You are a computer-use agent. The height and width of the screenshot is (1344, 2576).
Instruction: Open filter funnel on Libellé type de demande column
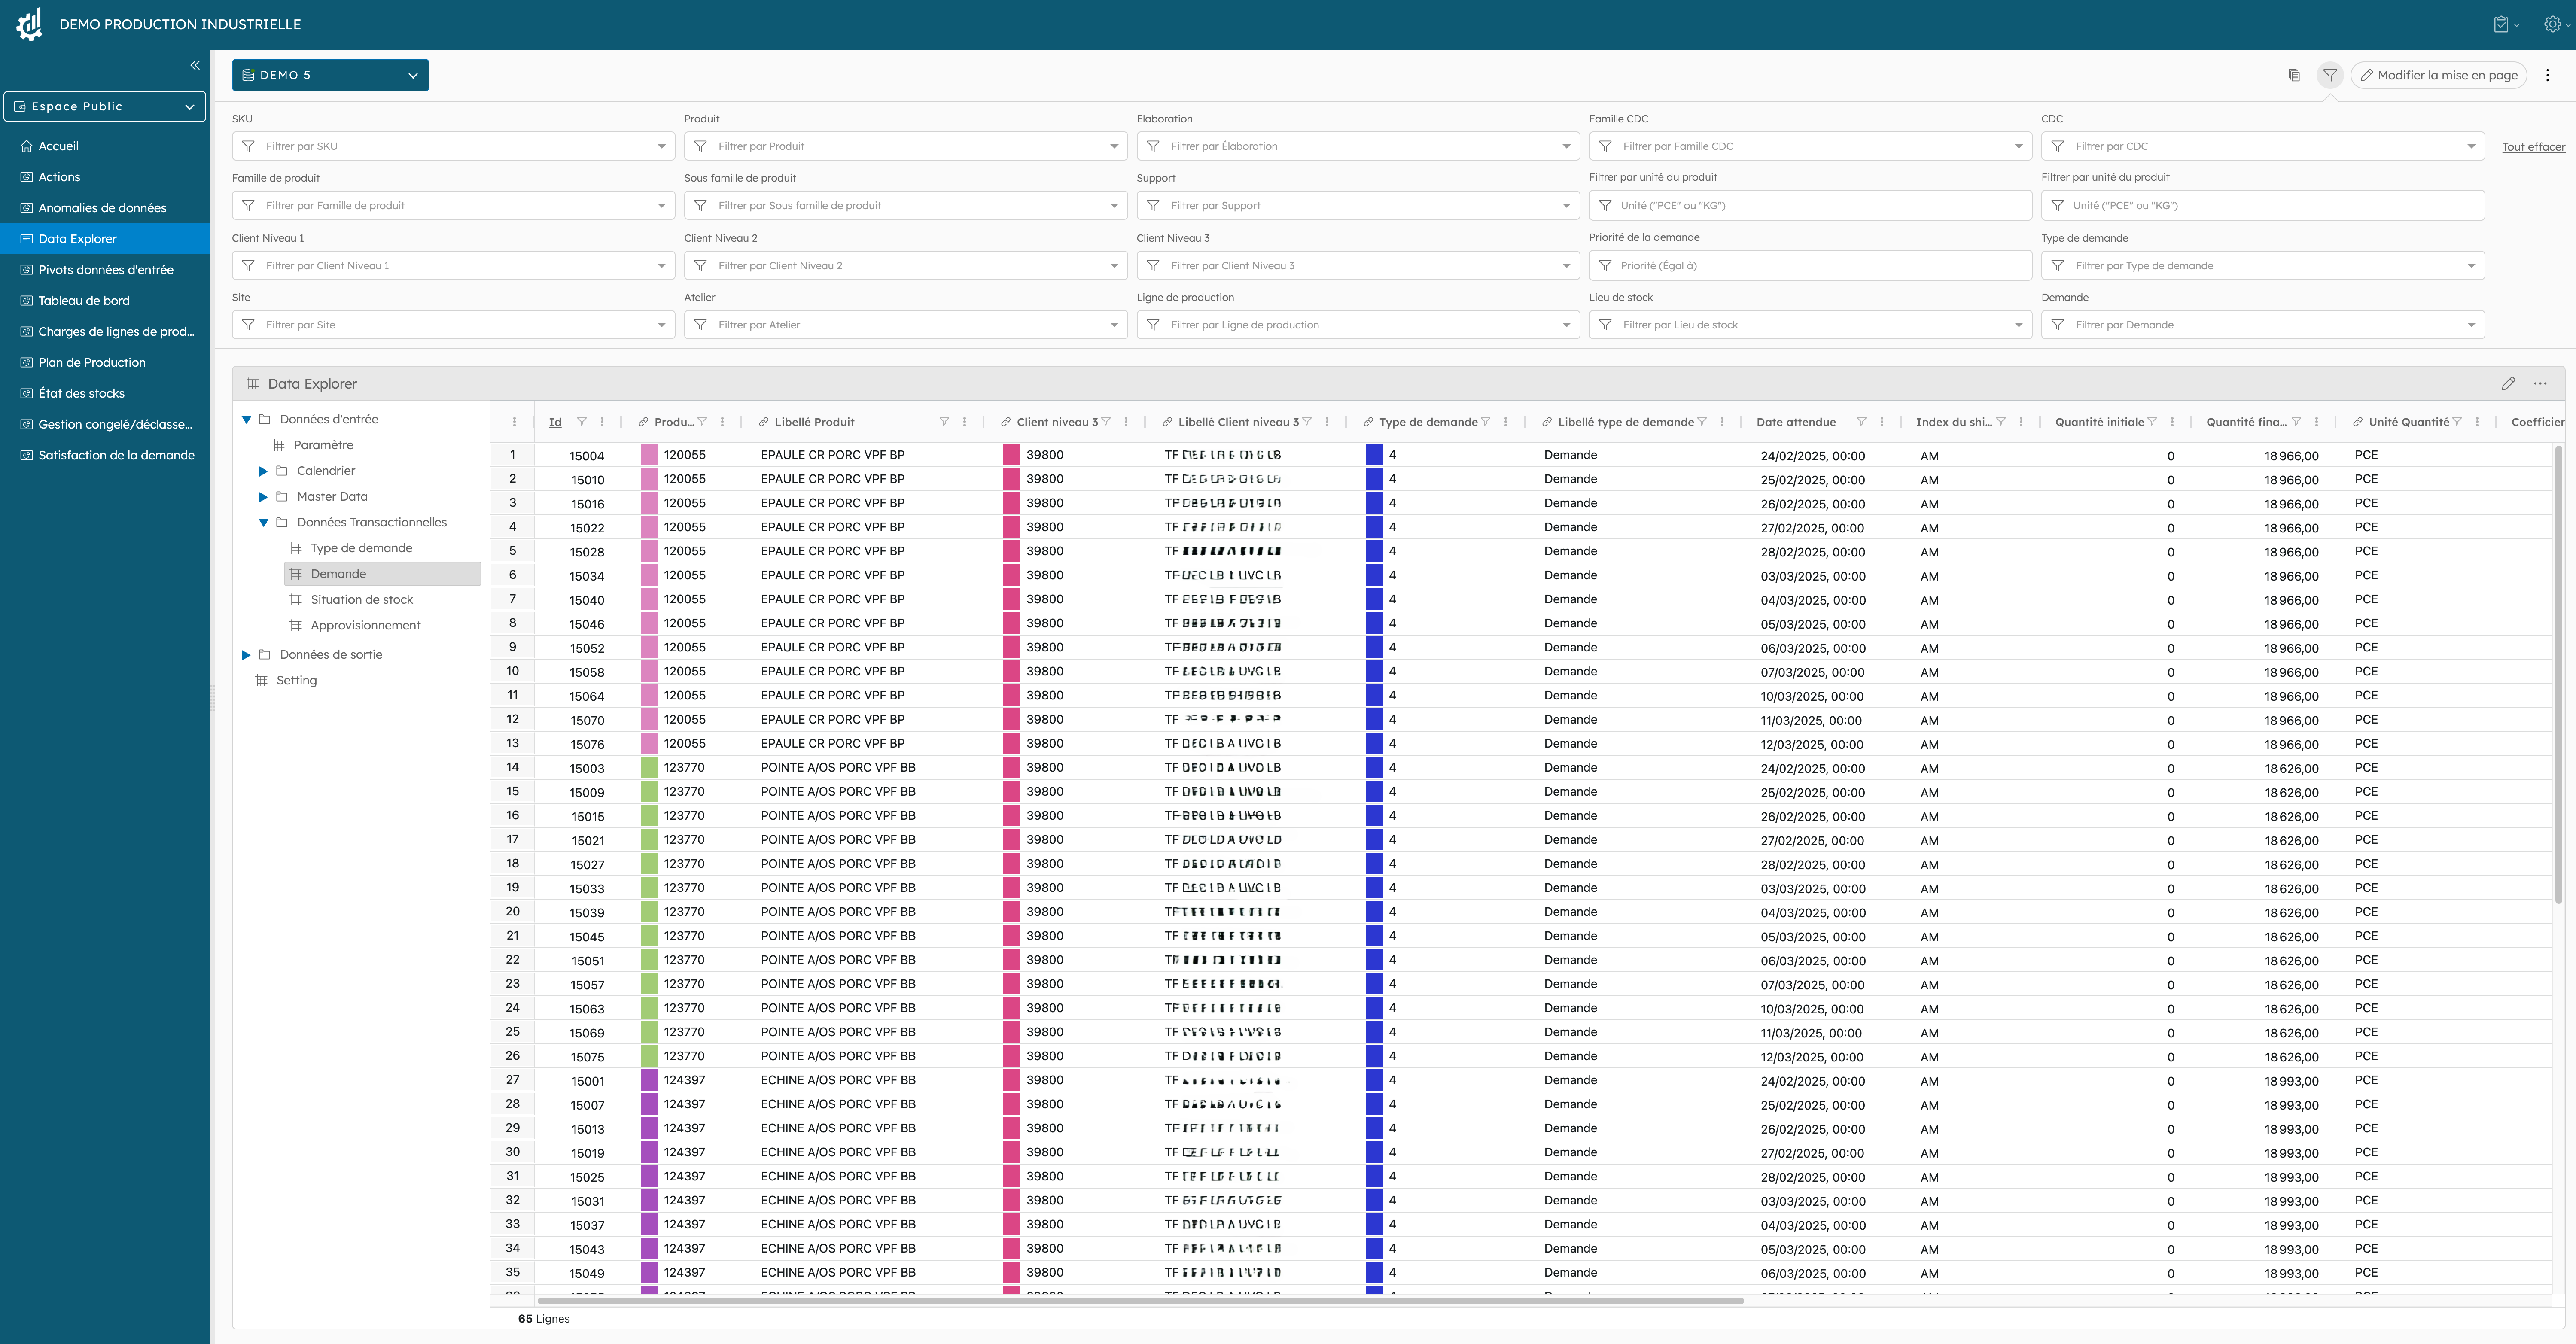coord(1702,422)
